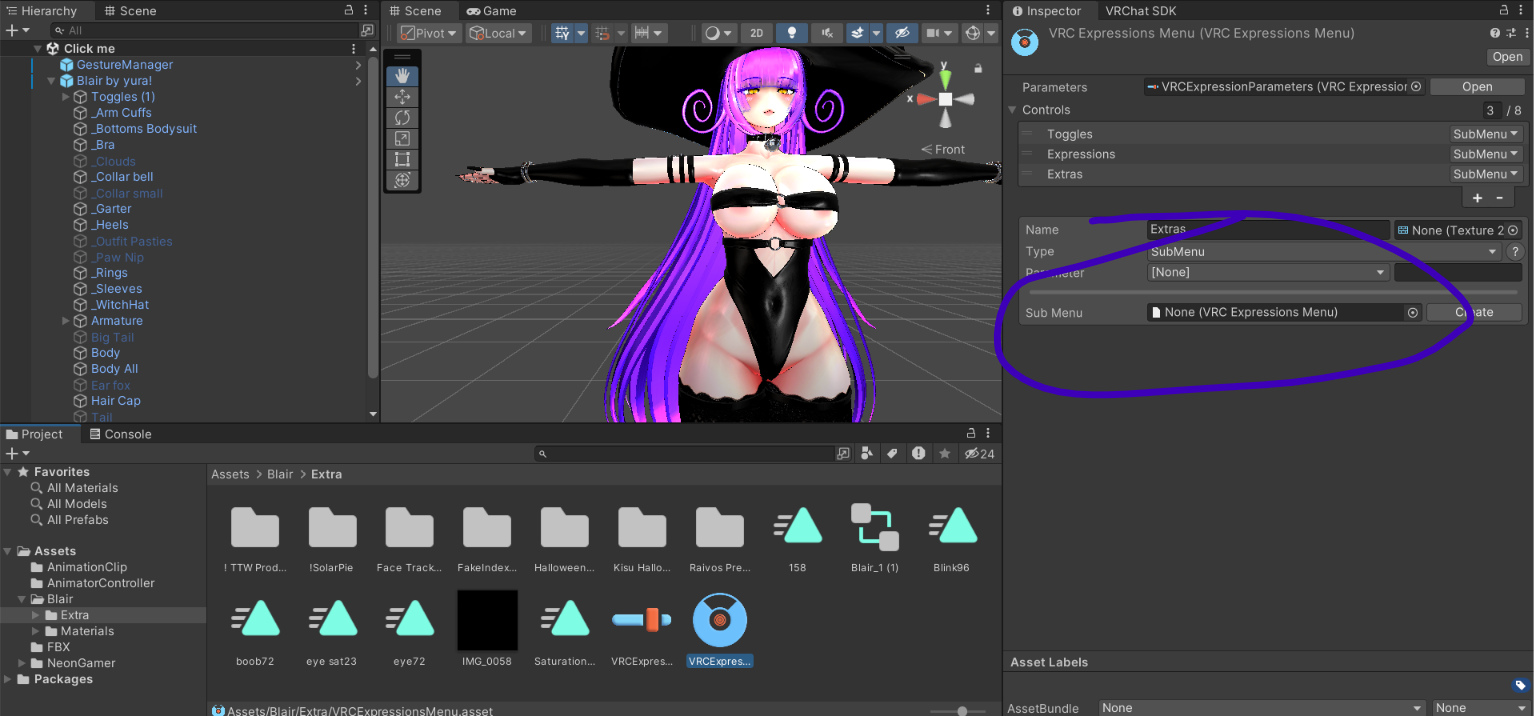Screen dimensions: 1534x716
Task: Select the boob72 animation asset
Action: click(255, 632)
